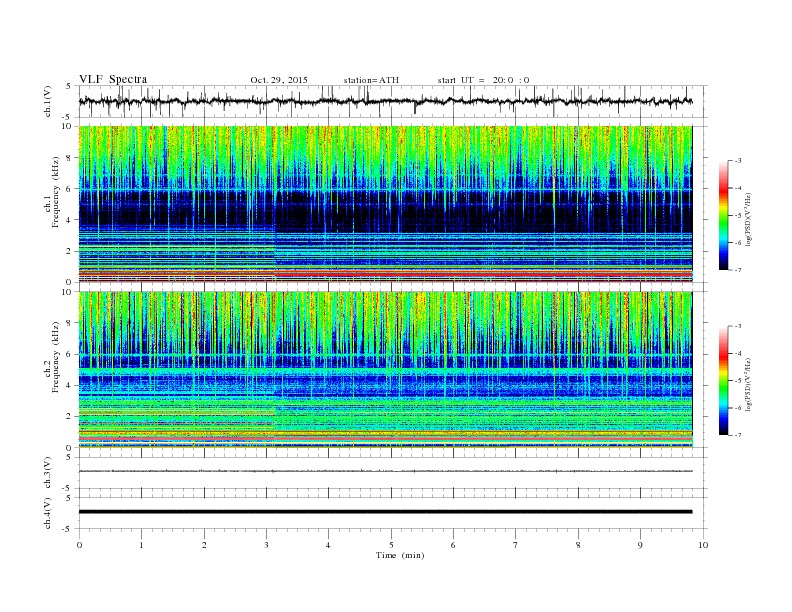The image size is (792, 612).
Task: Click the "2" tick label on the time axis
Action: (x=204, y=545)
